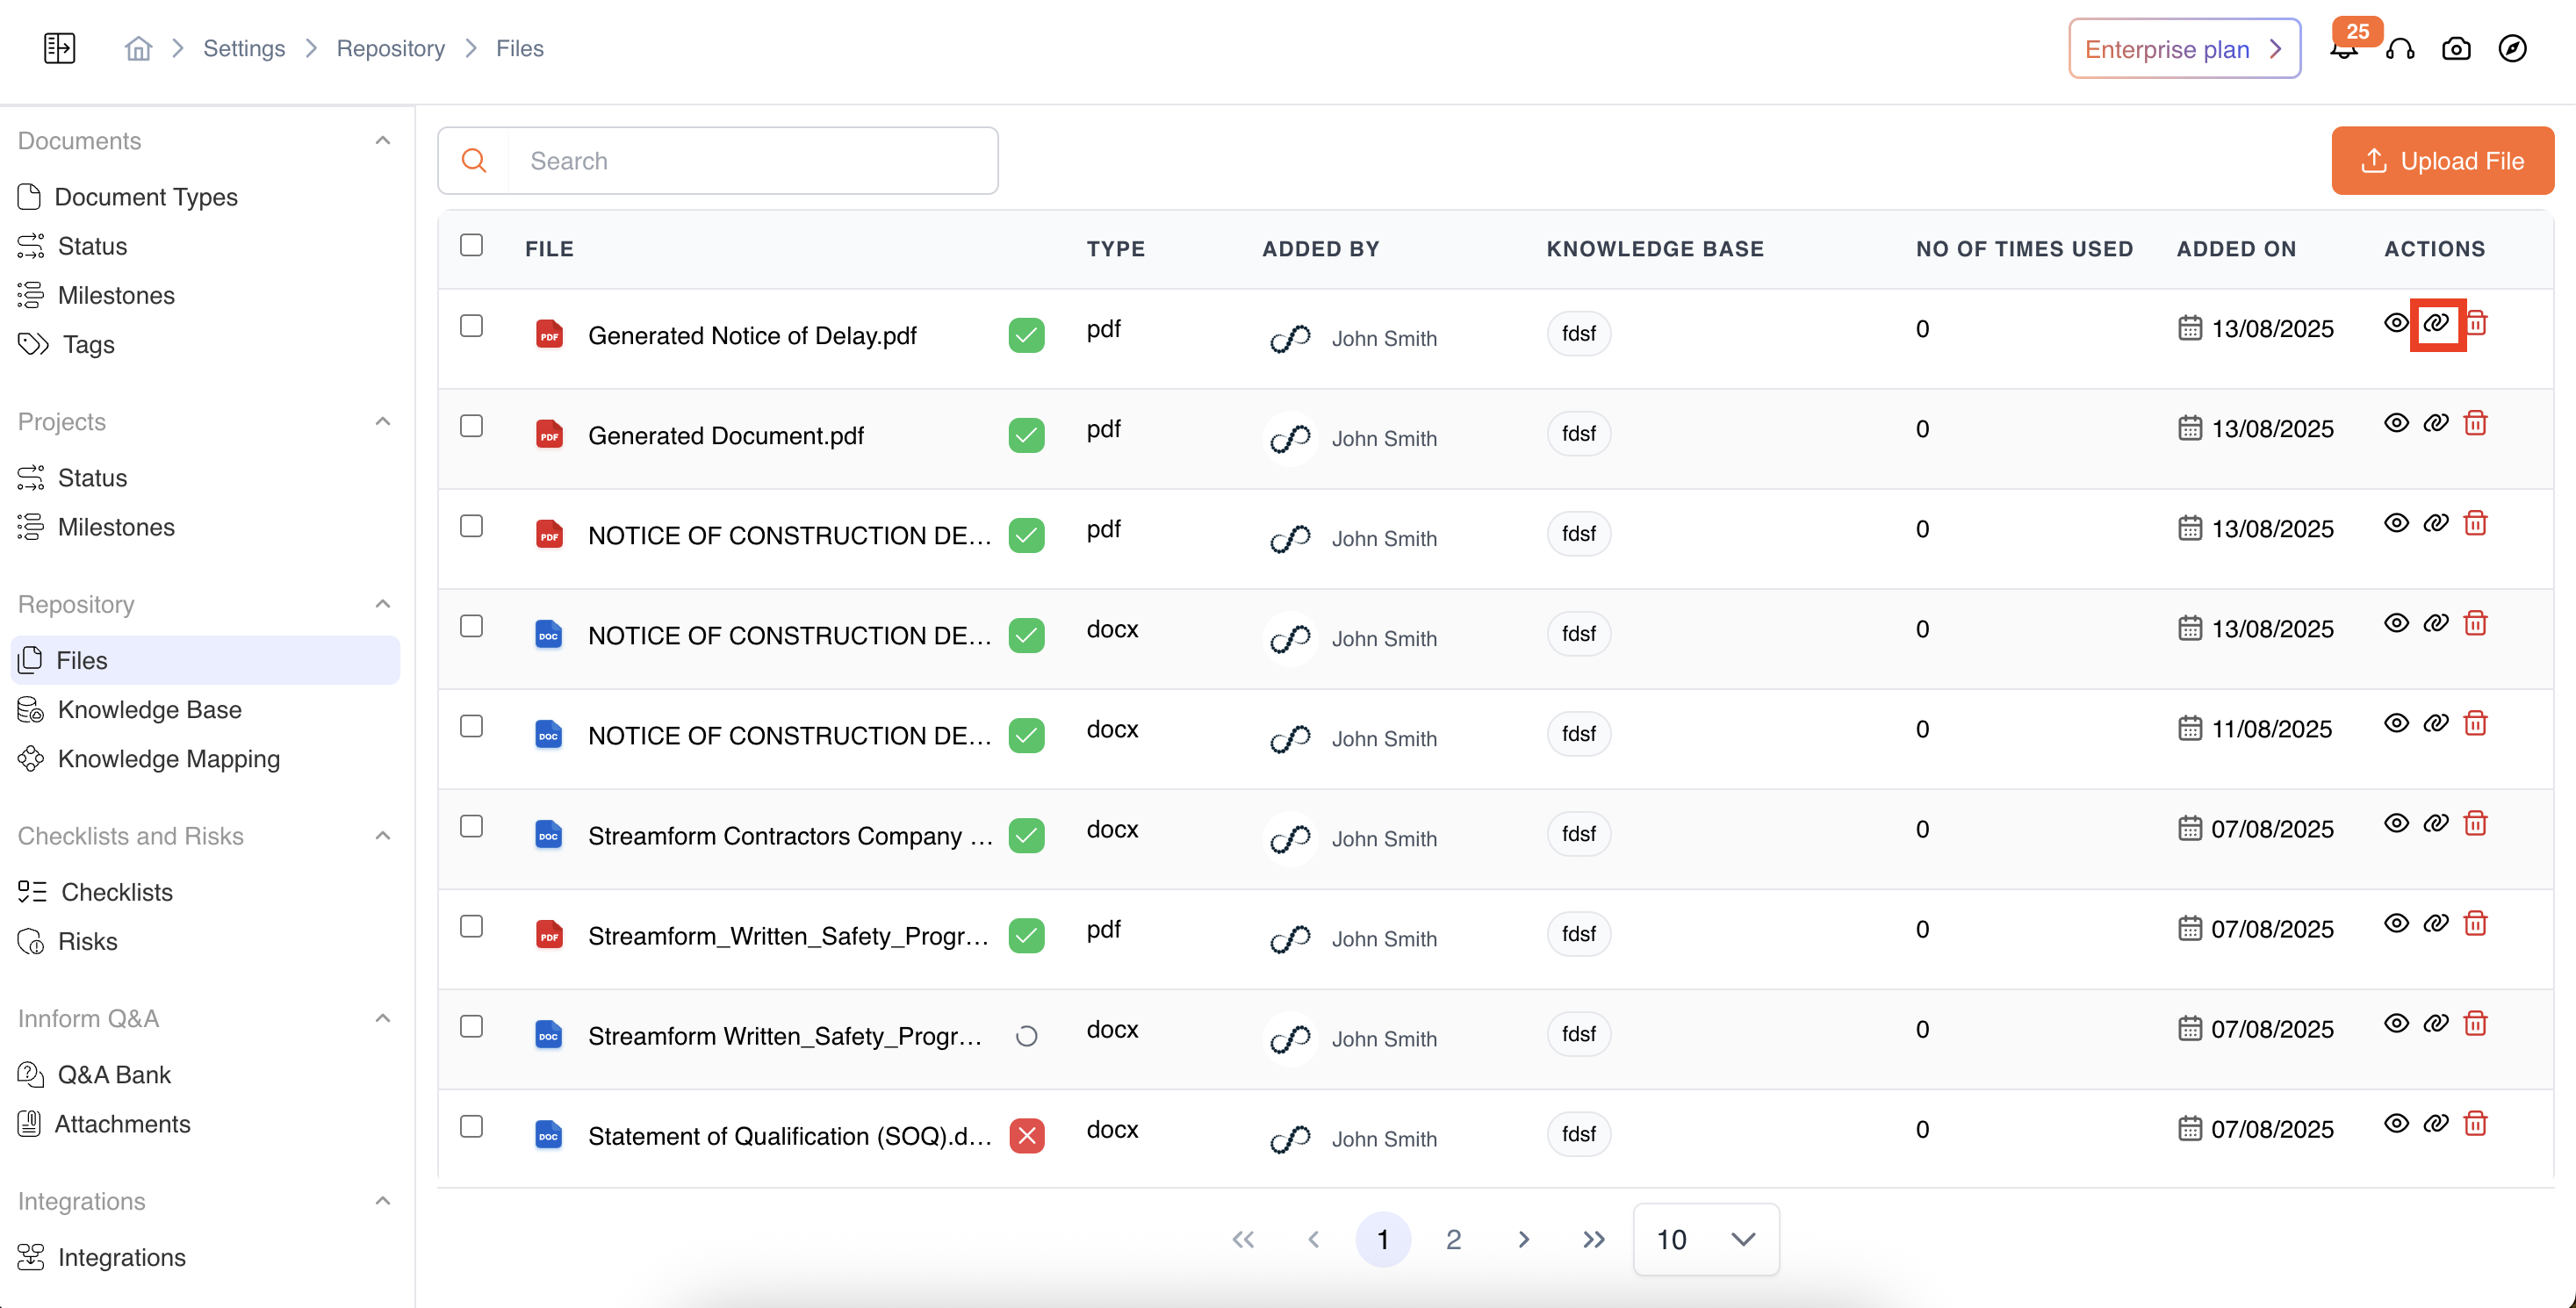Click the camera screenshot icon
The image size is (2576, 1308).
[2456, 49]
